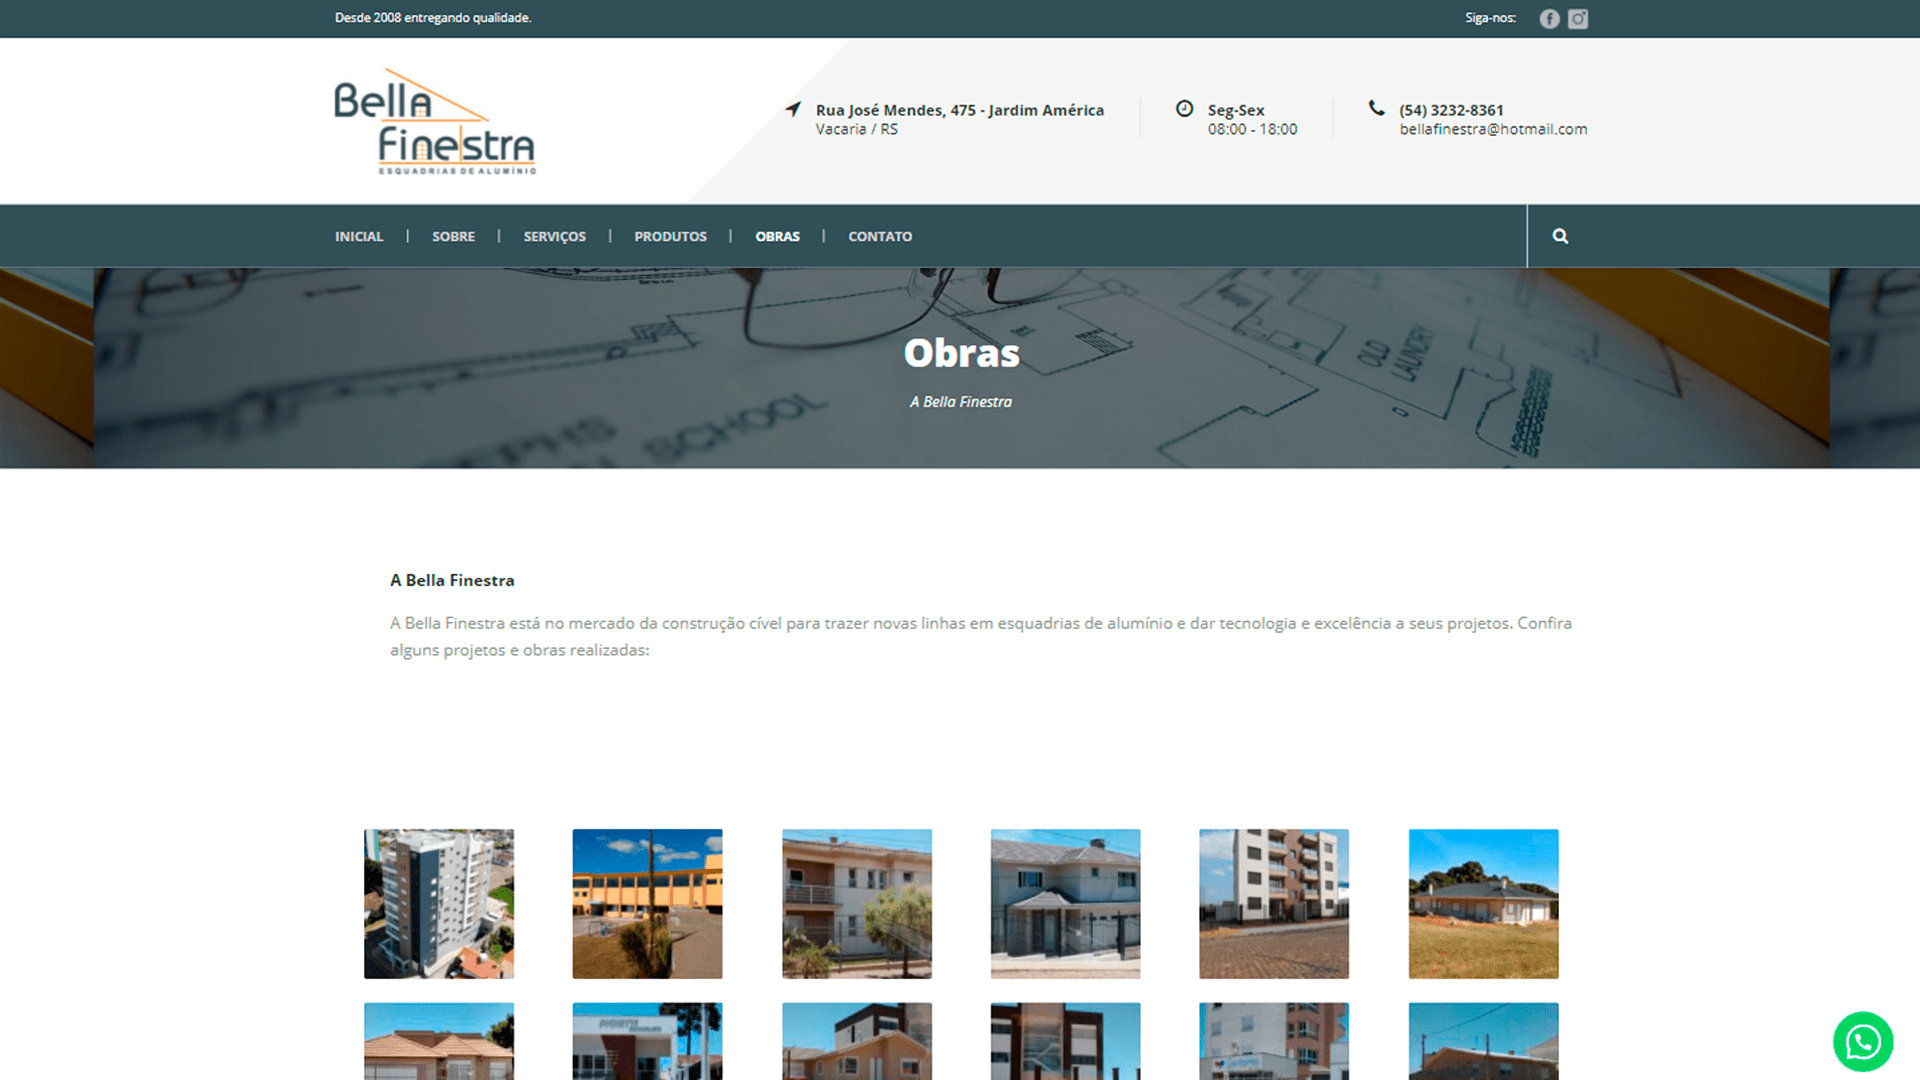Open white and brick apartment block thumbnail
This screenshot has height=1080, width=1920.
(x=1274, y=904)
